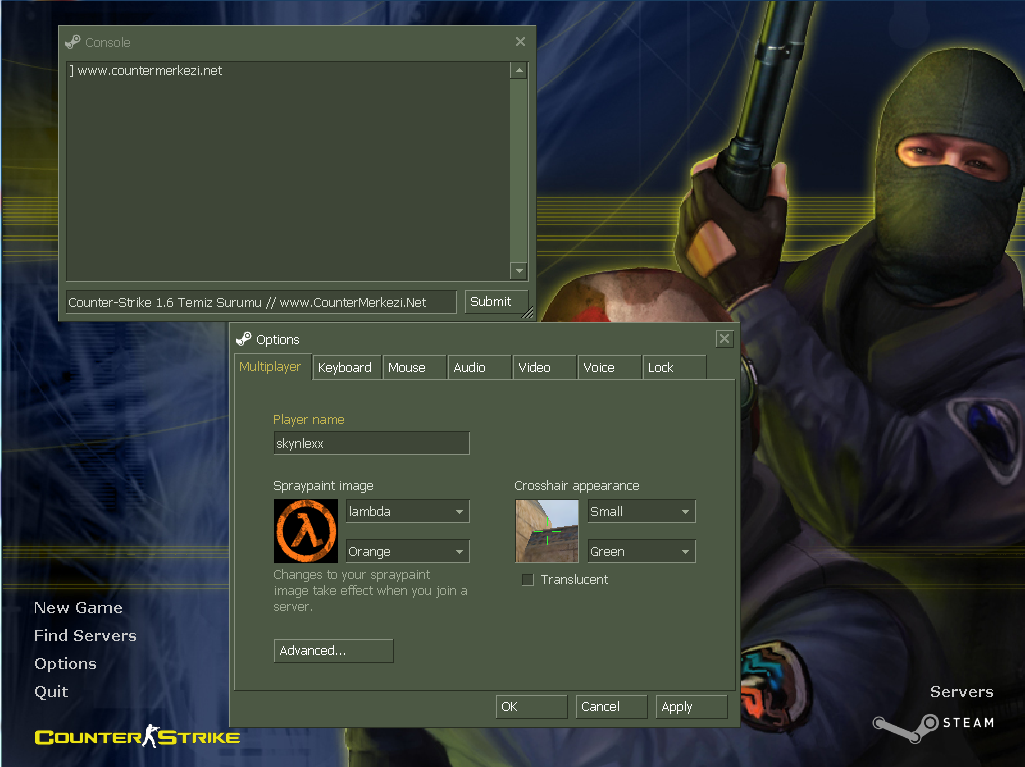
Task: Start a New Game from main menu
Action: pyautogui.click(x=78, y=607)
